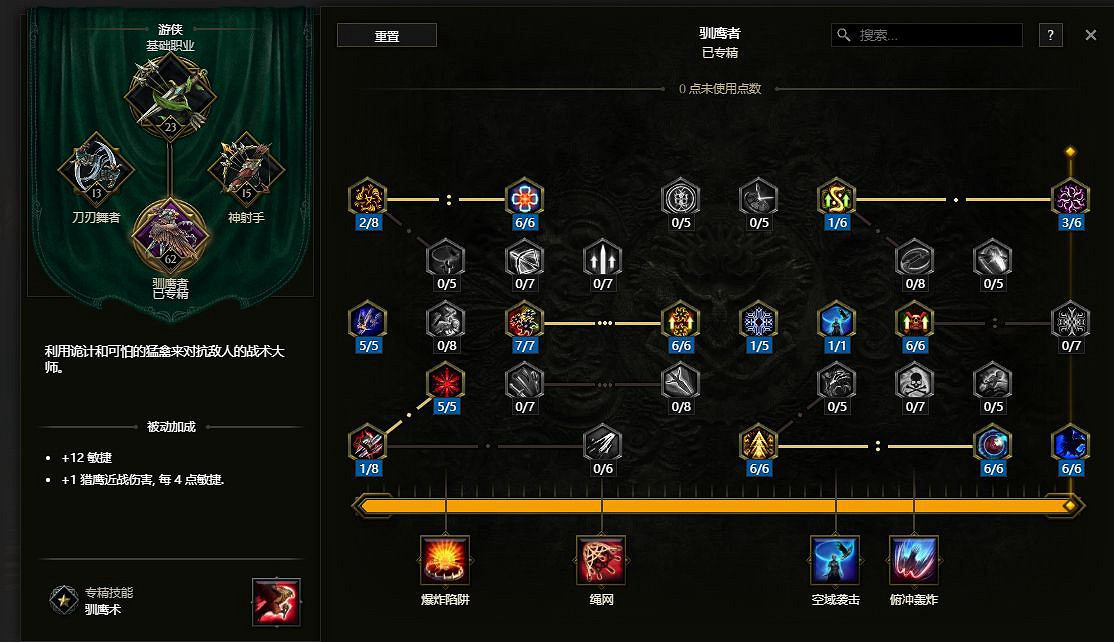The width and height of the screenshot is (1114, 642).
Task: Click the 空域袭击 skill icon
Action: pos(836,560)
